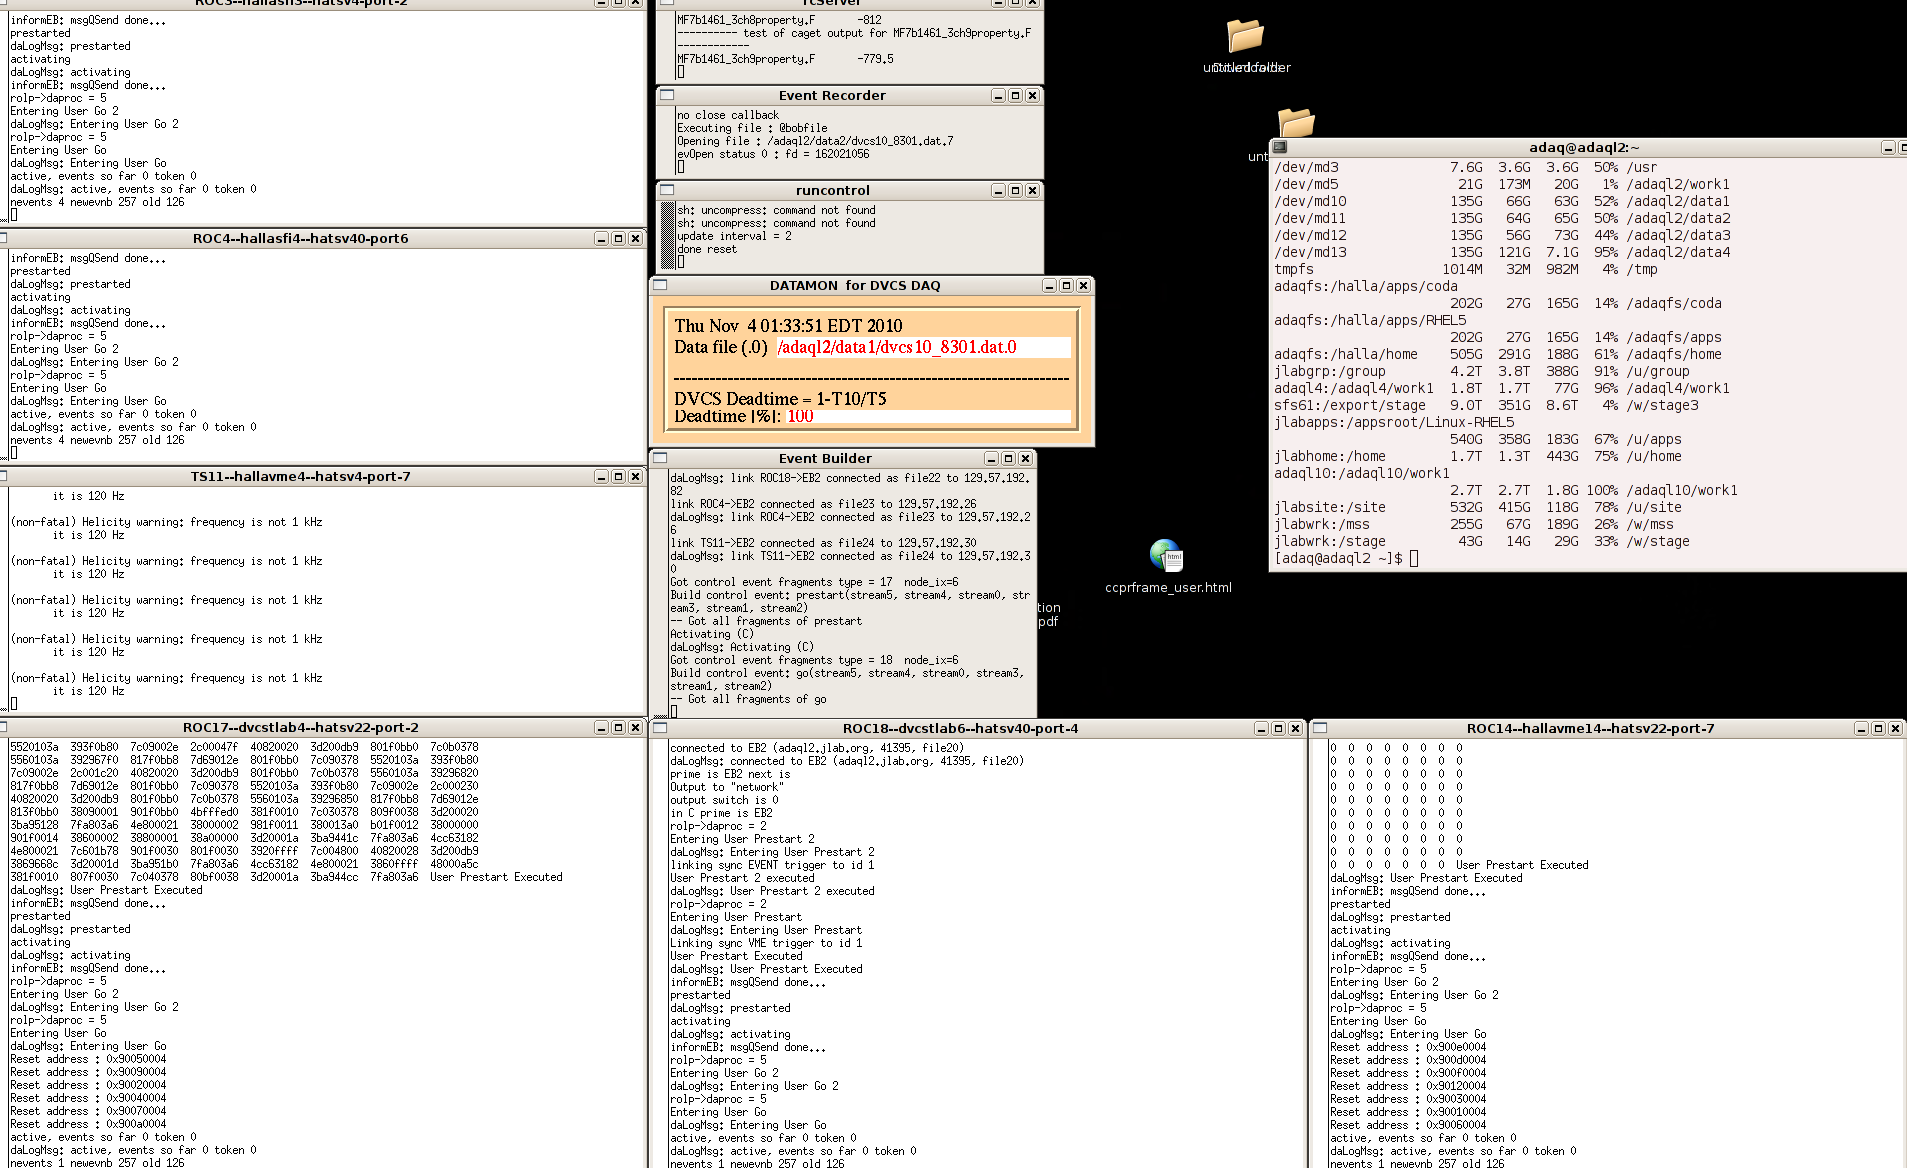The width and height of the screenshot is (1907, 1168).
Task: Minimize the TS11 hallavme4 window
Action: 601,476
